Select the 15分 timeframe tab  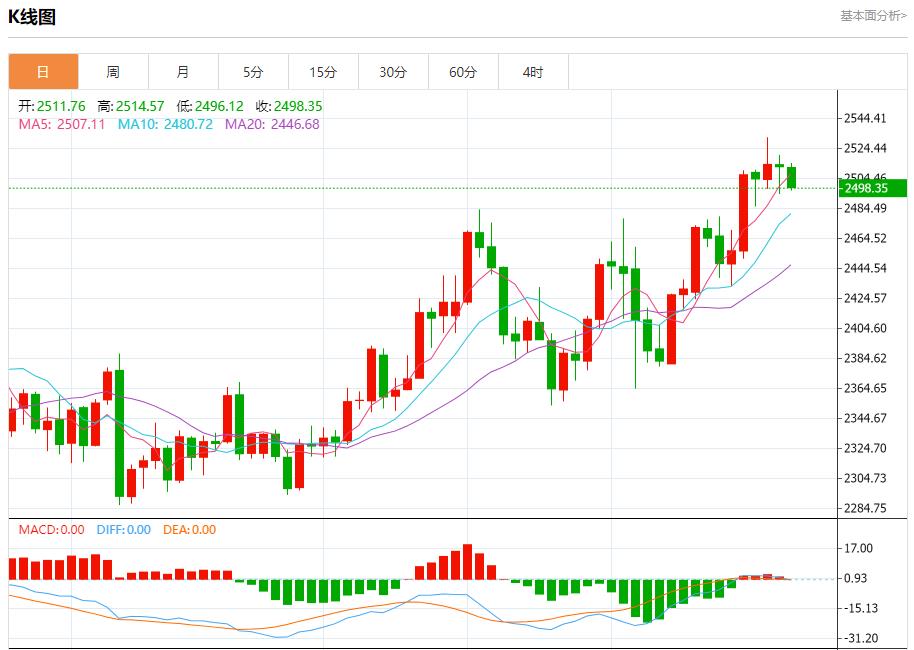(323, 72)
